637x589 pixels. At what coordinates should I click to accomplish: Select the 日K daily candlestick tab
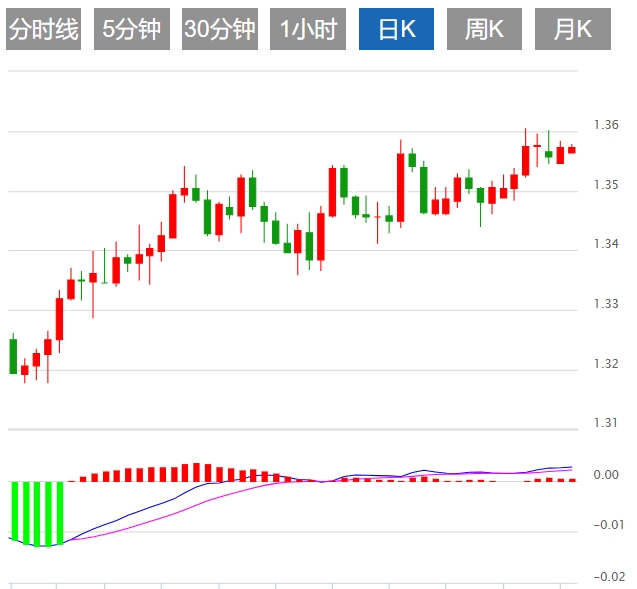coord(396,29)
